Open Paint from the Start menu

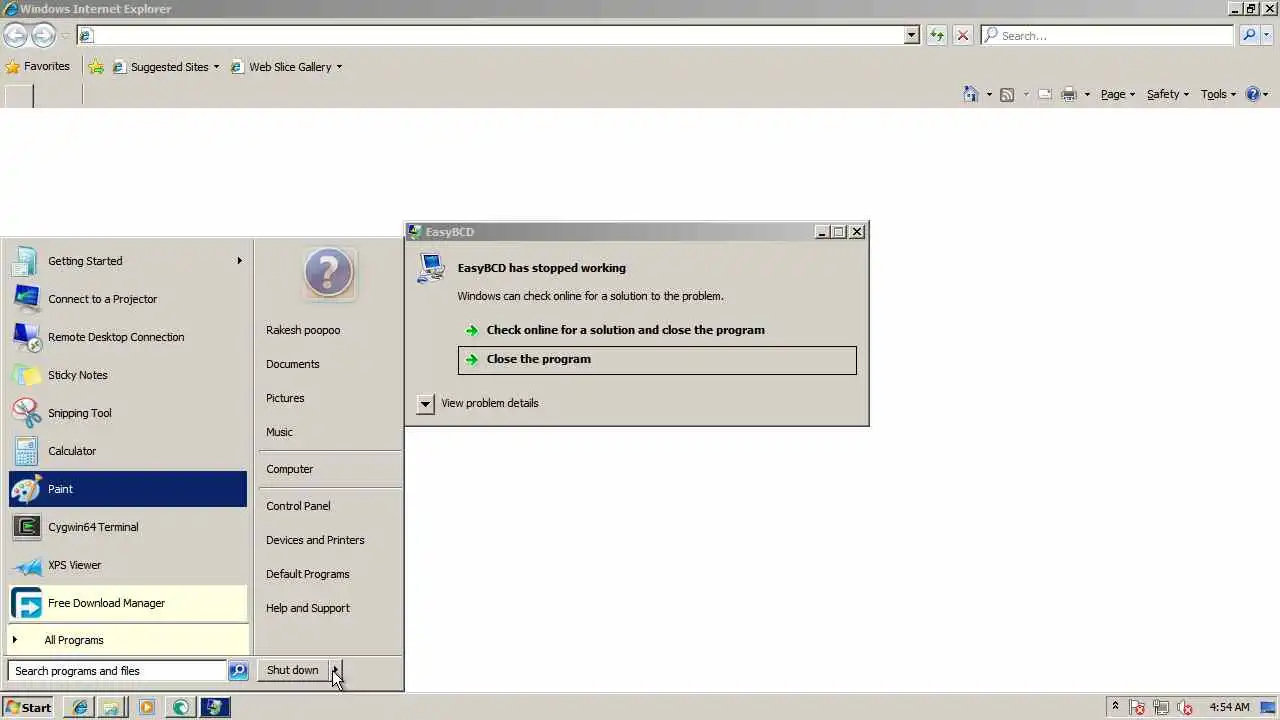(128, 489)
